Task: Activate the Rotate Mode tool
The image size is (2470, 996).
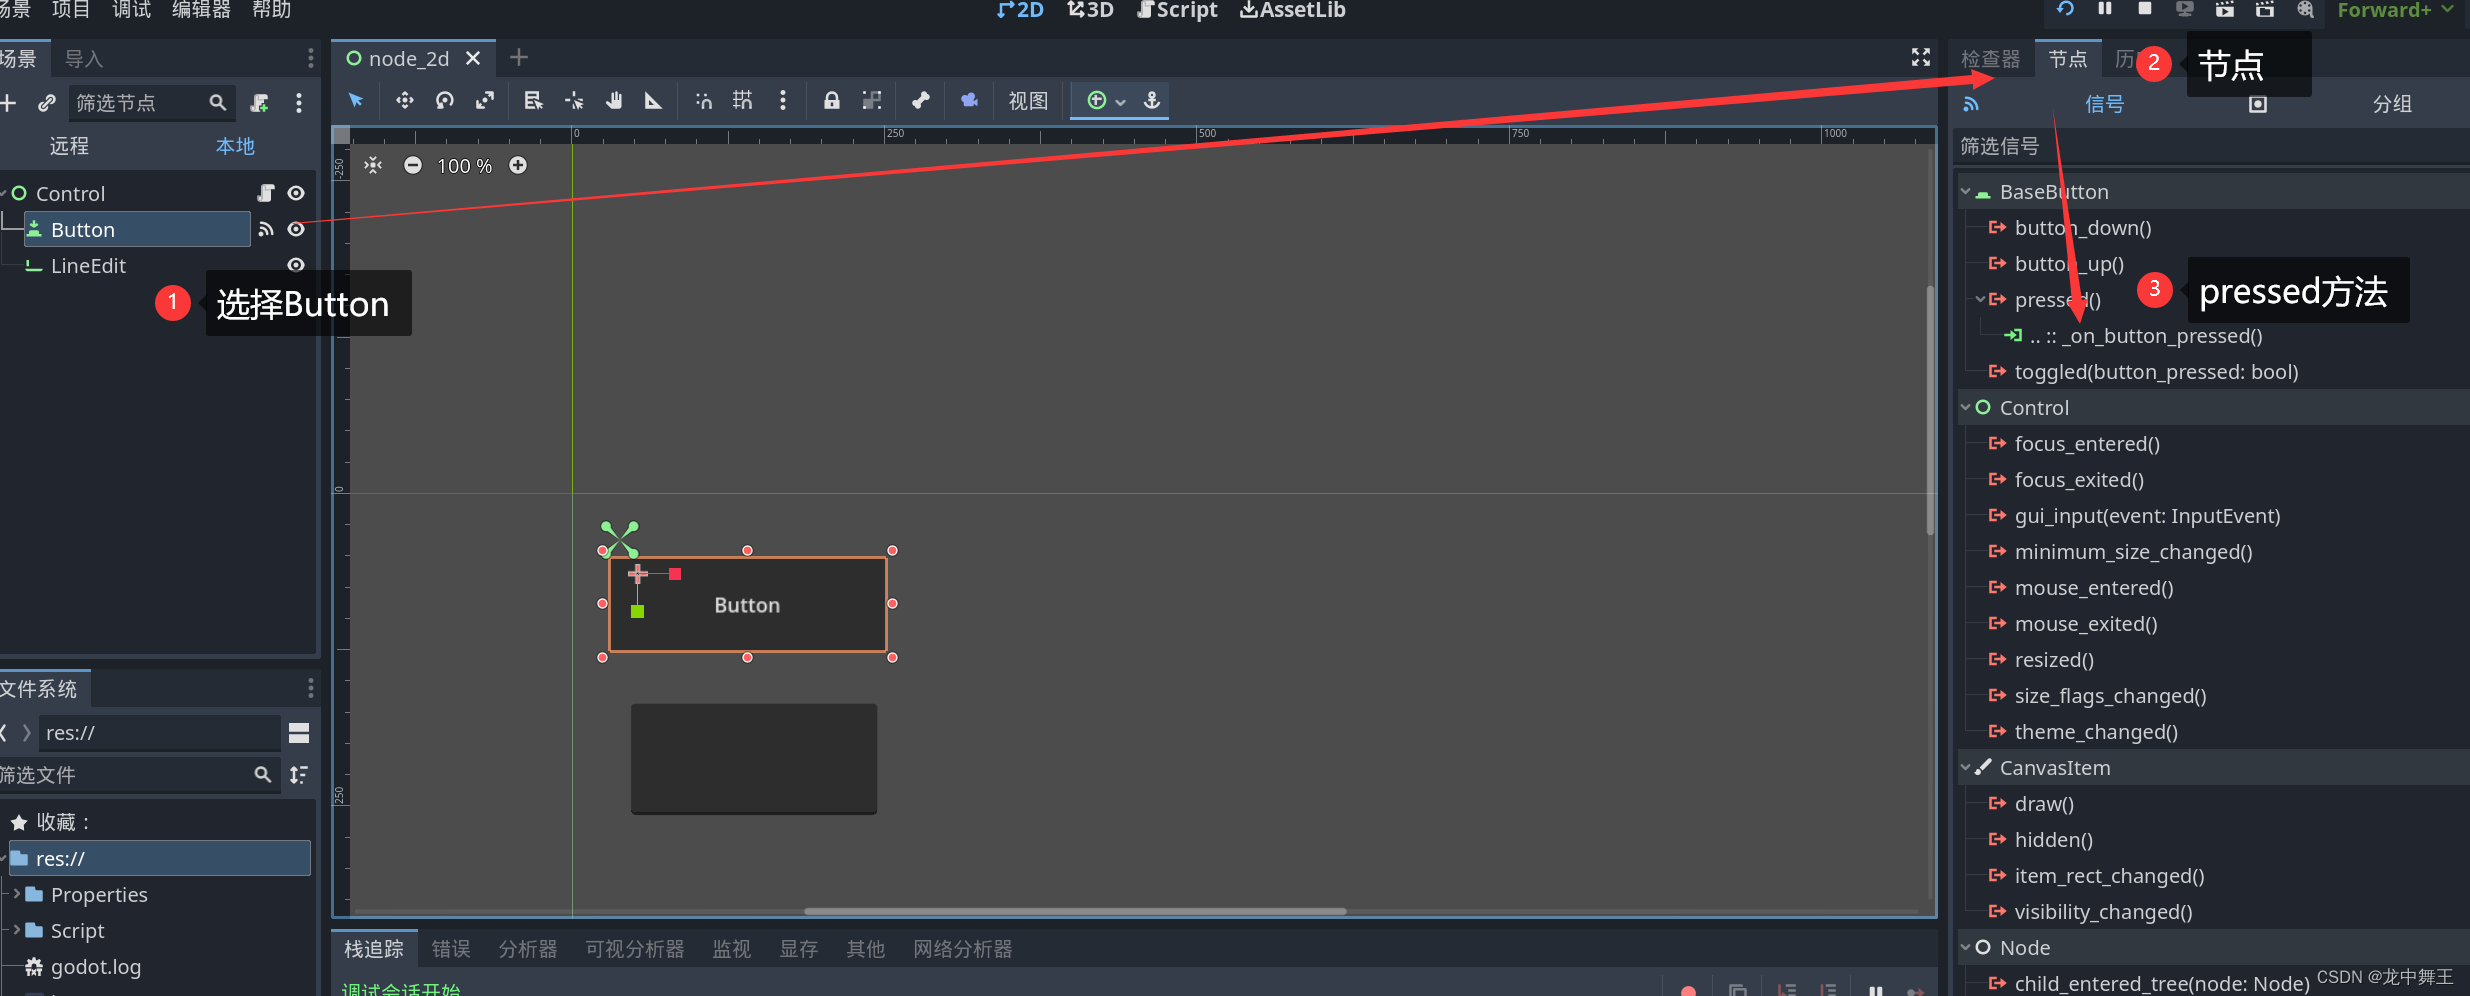Action: pos(445,100)
